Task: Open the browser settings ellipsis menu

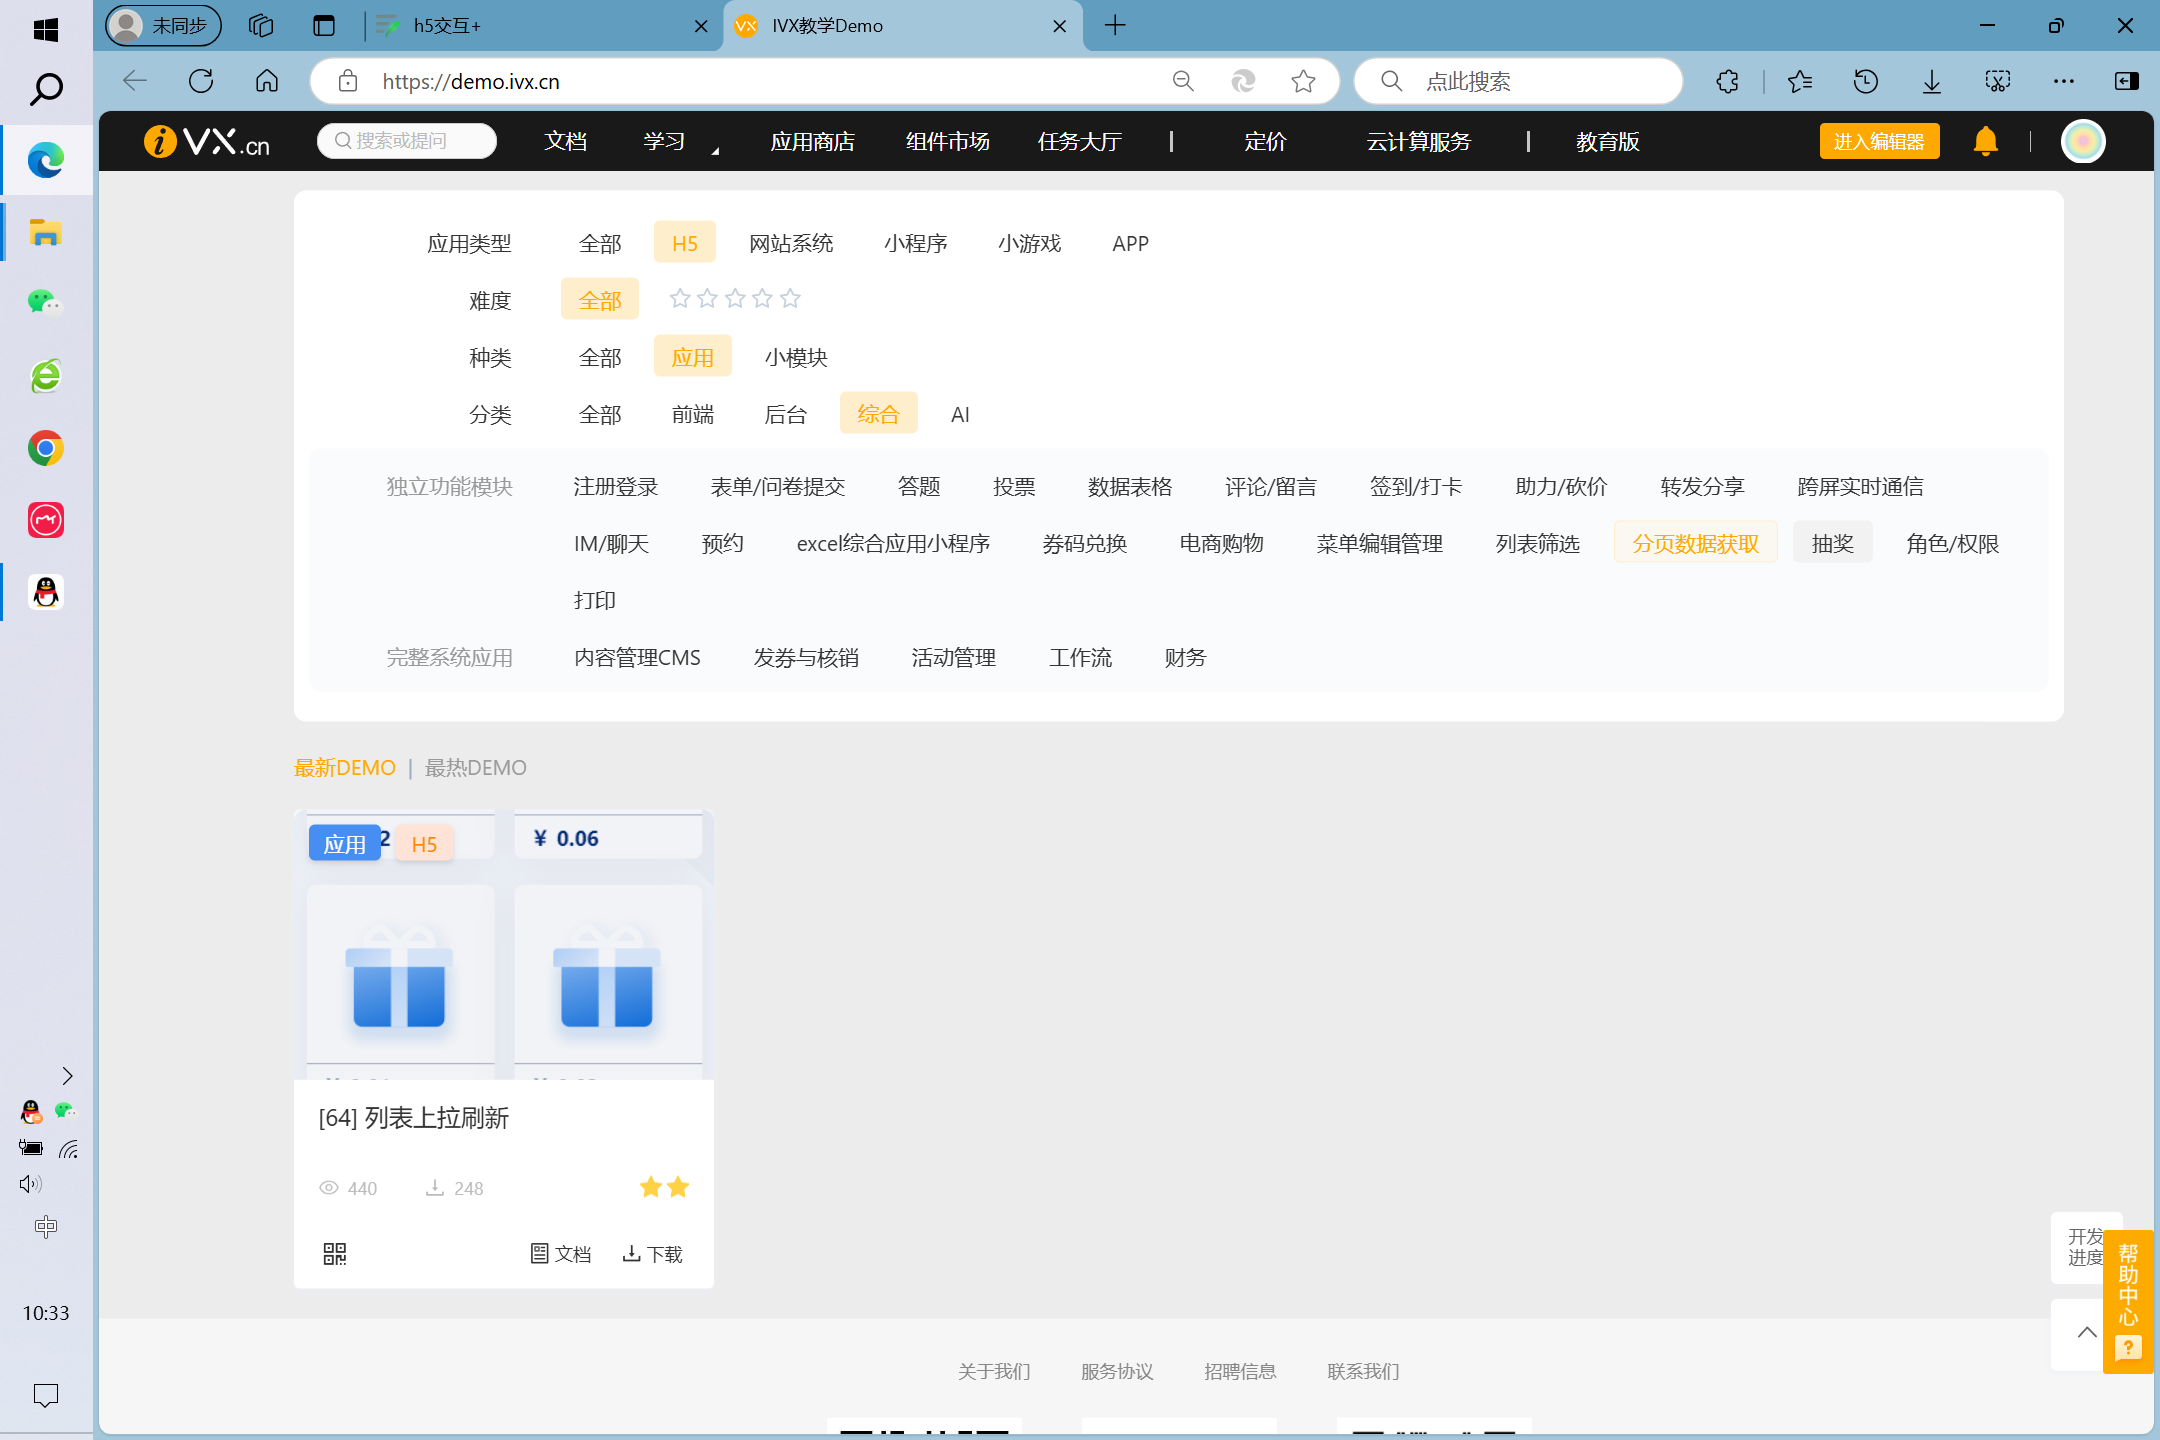Action: pos(2063,81)
